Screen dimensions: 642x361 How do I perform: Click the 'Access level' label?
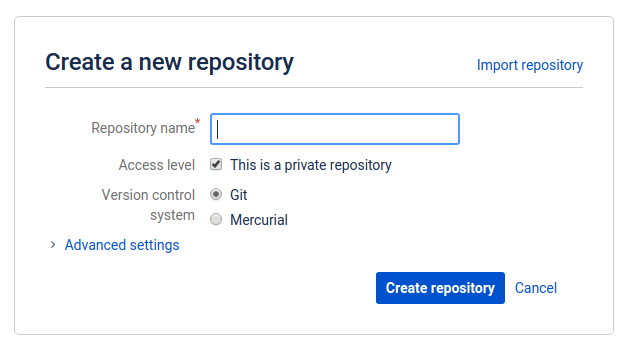click(156, 165)
